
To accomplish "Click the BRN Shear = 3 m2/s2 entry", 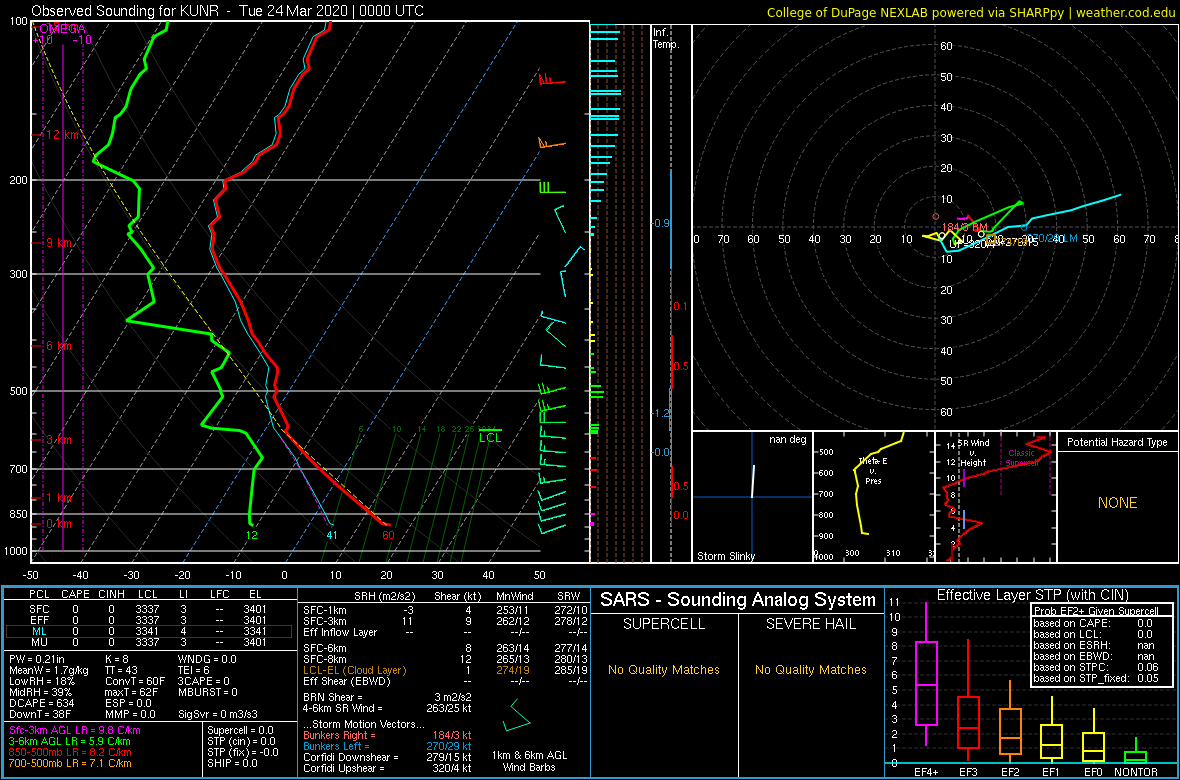I will pos(387,696).
